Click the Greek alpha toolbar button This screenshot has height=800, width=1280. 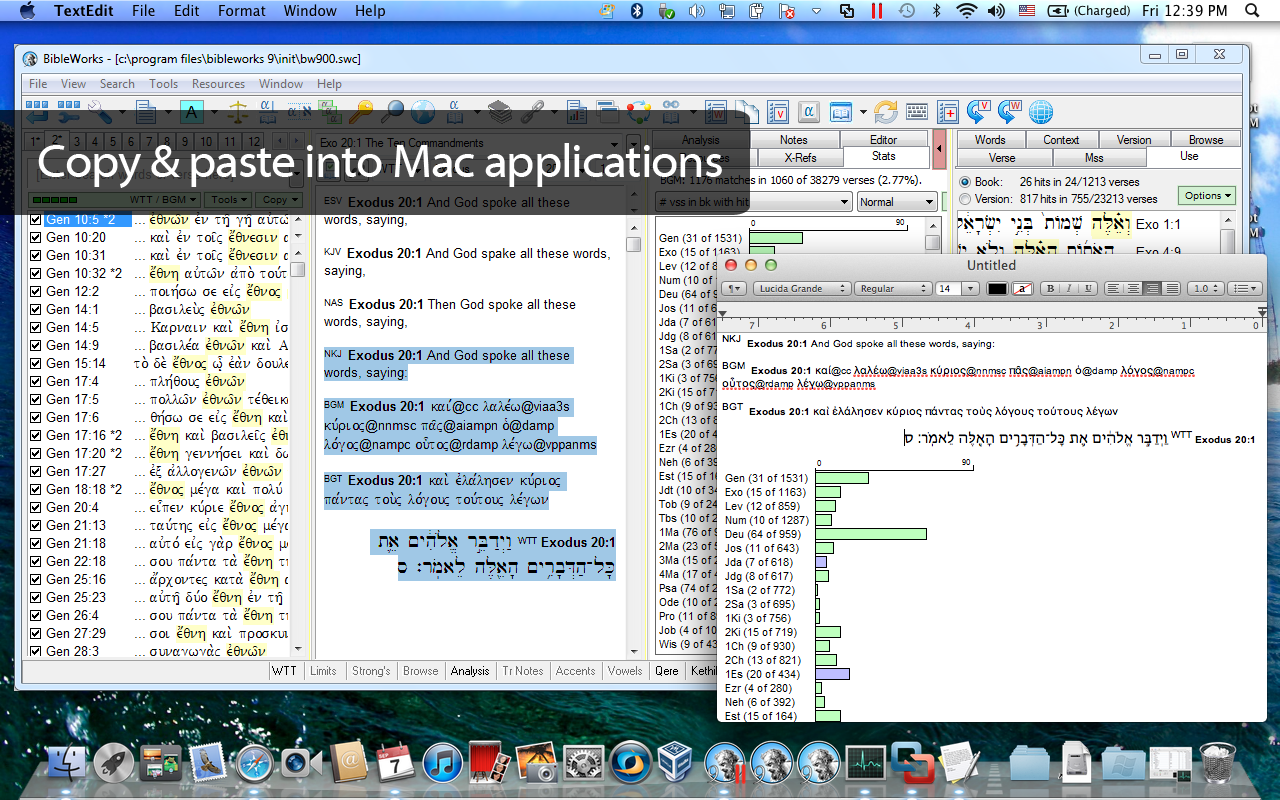pos(809,111)
